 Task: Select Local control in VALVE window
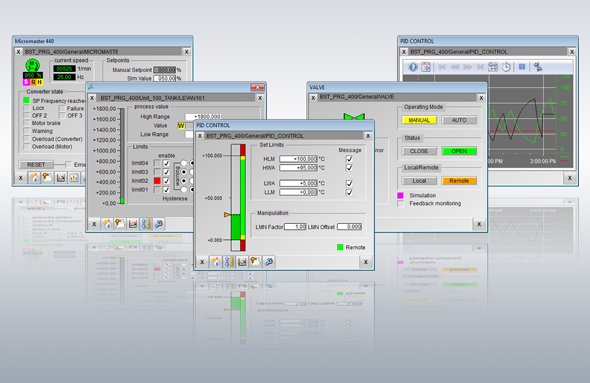click(x=419, y=181)
